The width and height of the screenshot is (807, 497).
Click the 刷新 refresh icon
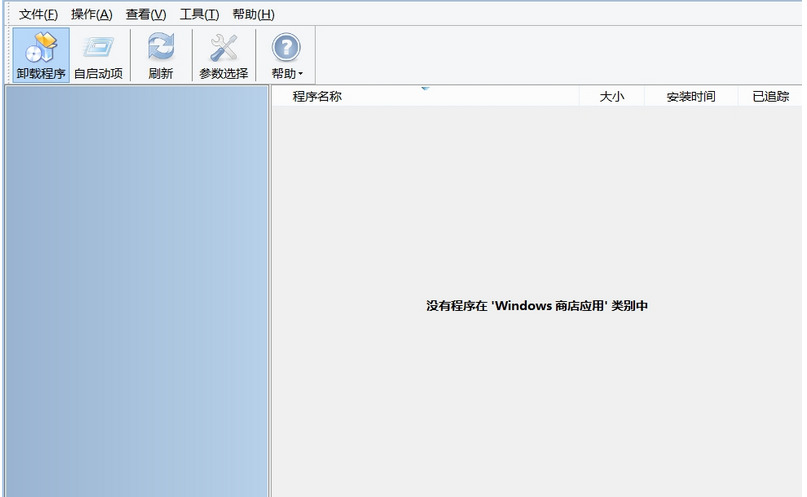[161, 55]
